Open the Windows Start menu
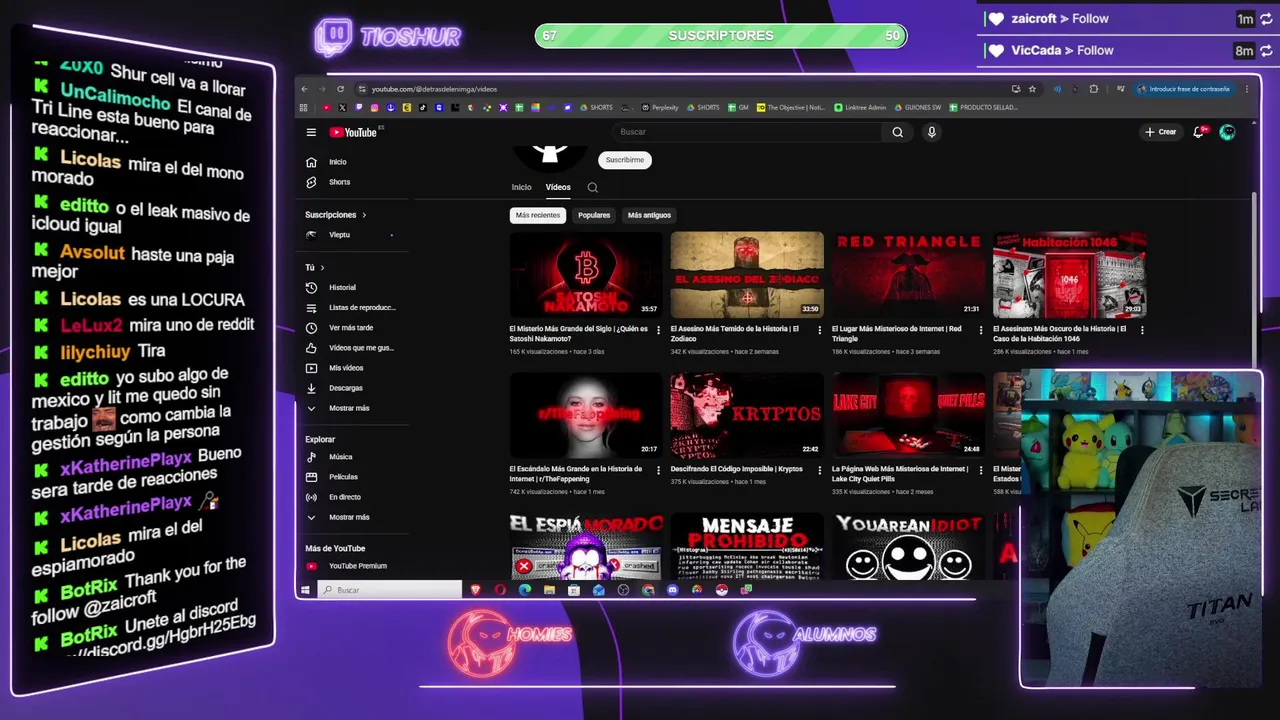 [305, 590]
